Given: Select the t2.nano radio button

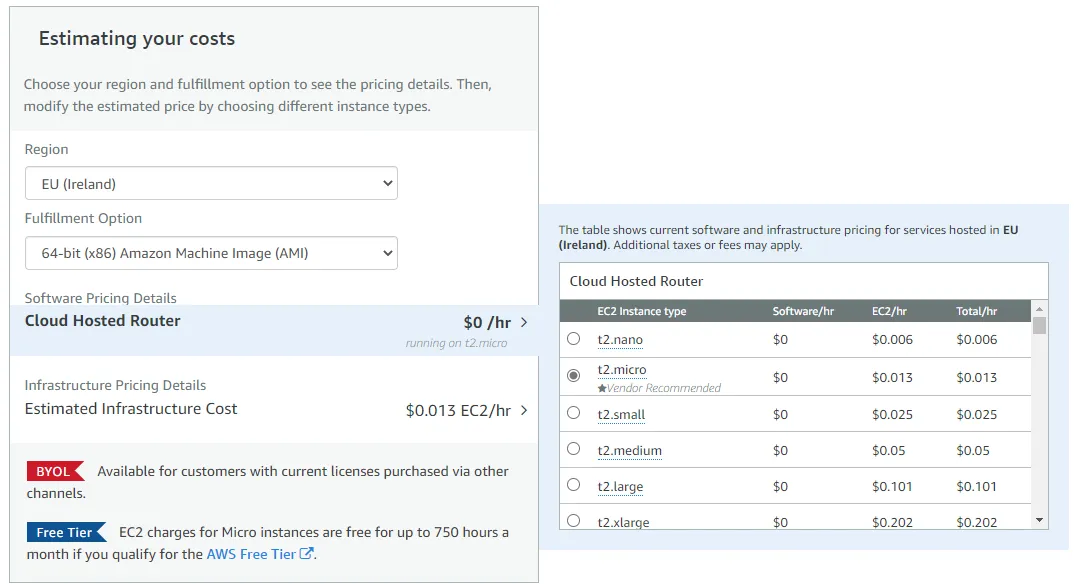Looking at the screenshot, I should coord(573,339).
